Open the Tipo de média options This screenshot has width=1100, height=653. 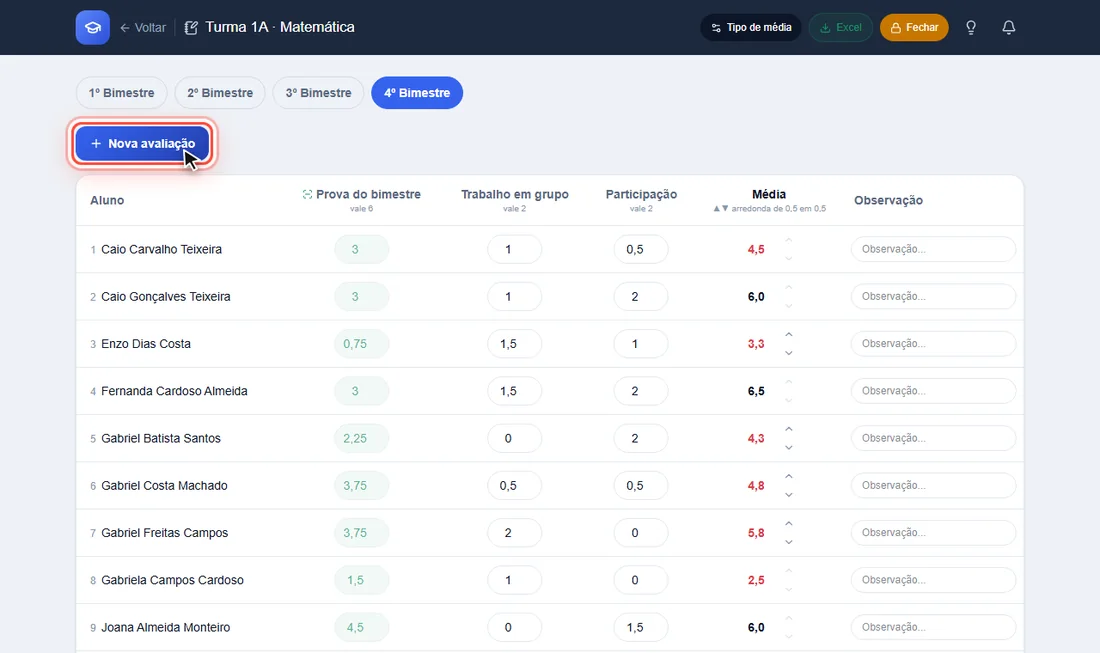click(751, 27)
